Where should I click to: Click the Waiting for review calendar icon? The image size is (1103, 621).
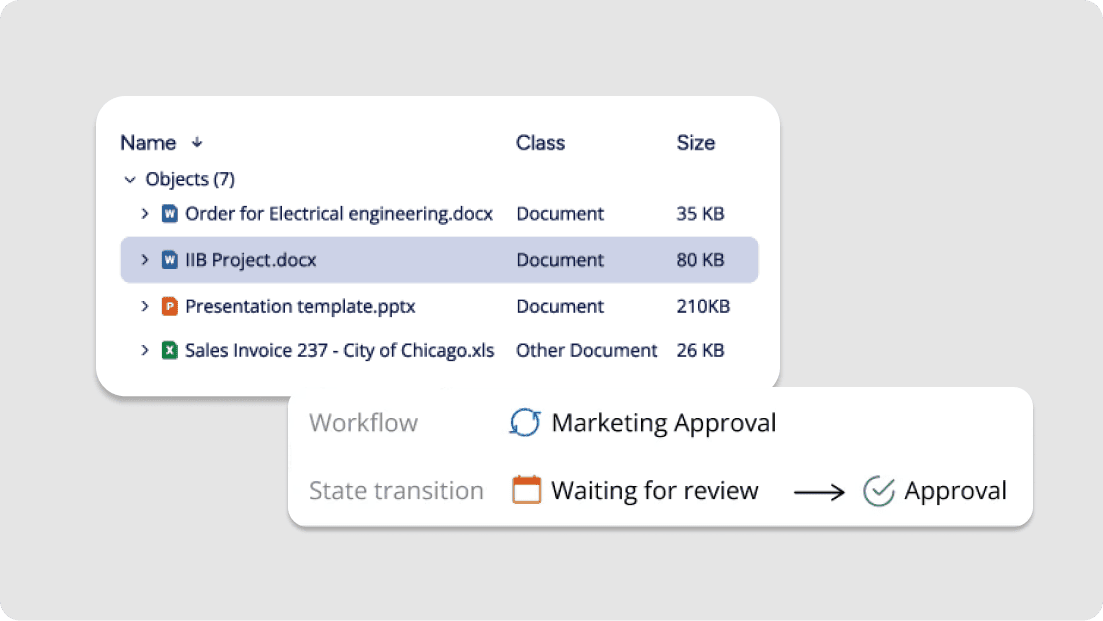(x=526, y=490)
